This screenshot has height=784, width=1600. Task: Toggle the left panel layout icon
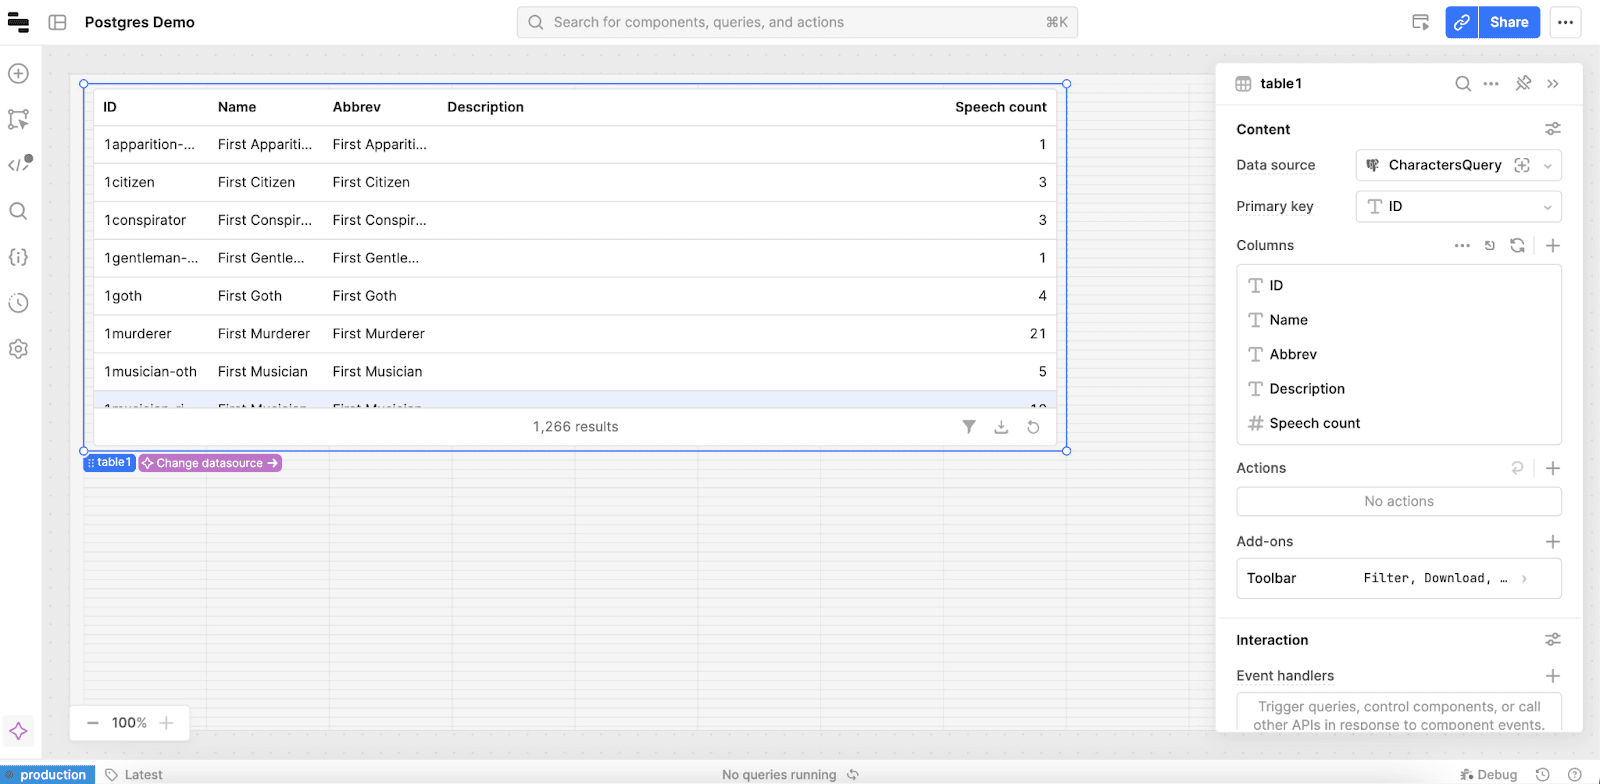click(x=57, y=22)
